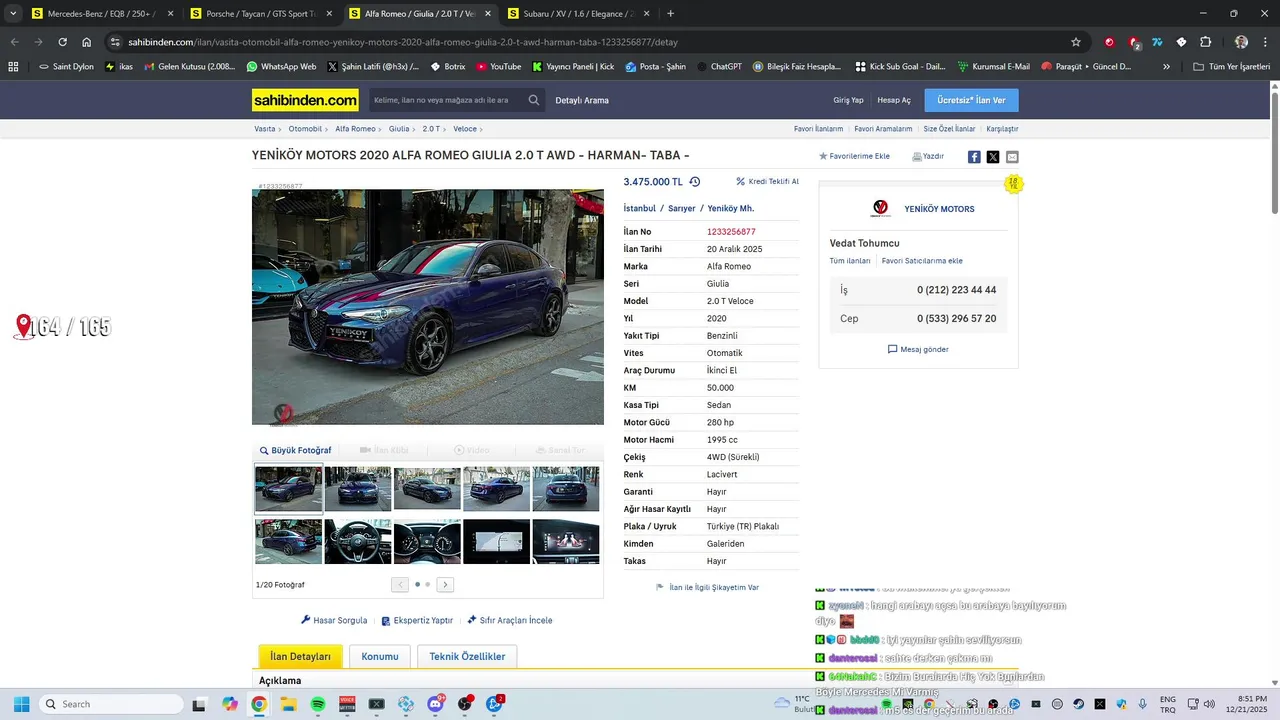
Task: Click browser home icon
Action: click(x=87, y=42)
